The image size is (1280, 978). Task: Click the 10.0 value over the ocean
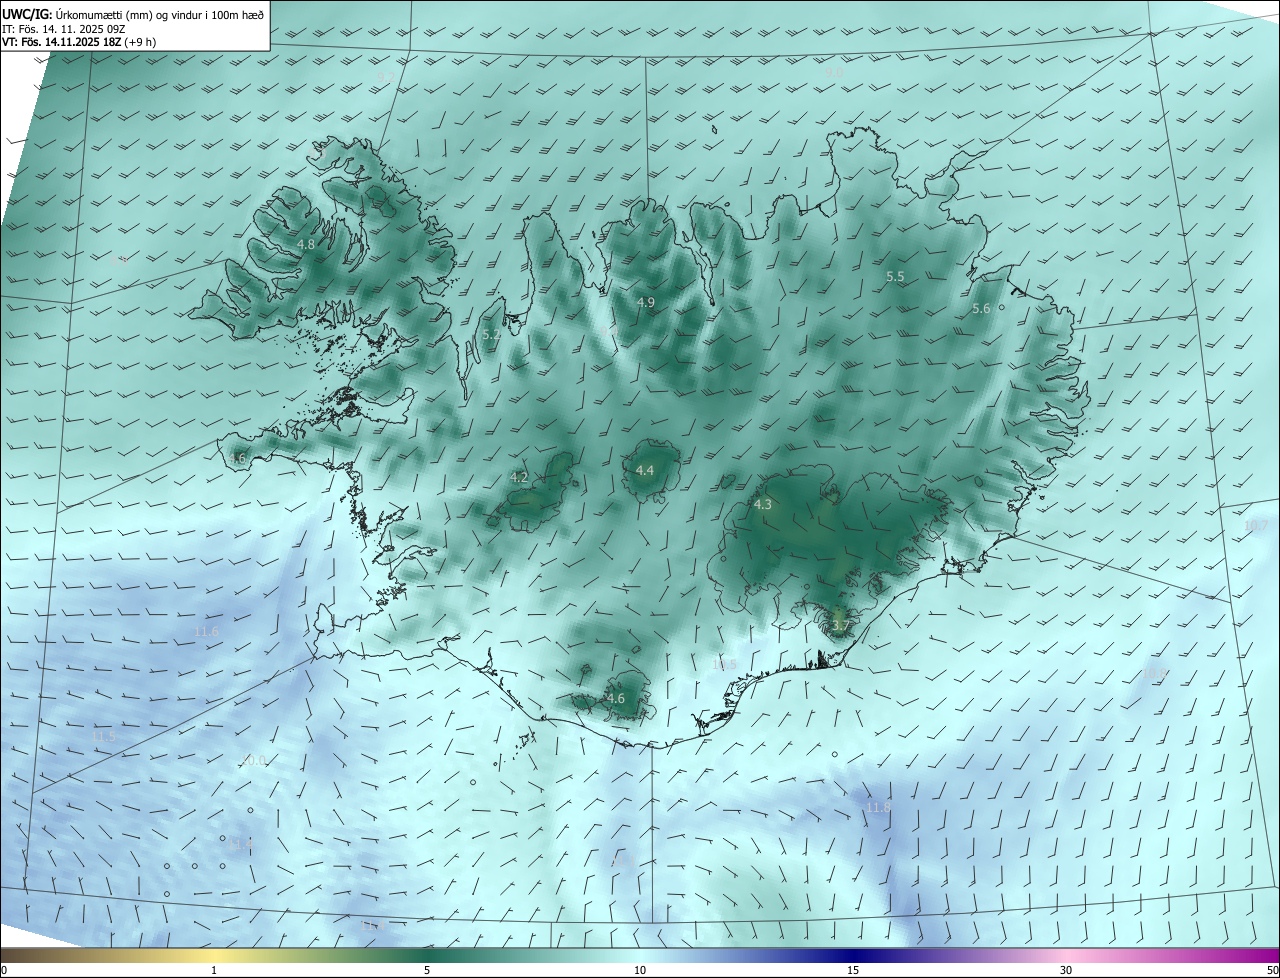(x=254, y=761)
